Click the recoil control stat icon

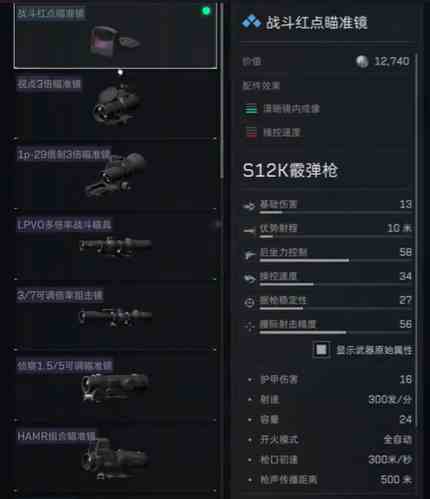249,255
